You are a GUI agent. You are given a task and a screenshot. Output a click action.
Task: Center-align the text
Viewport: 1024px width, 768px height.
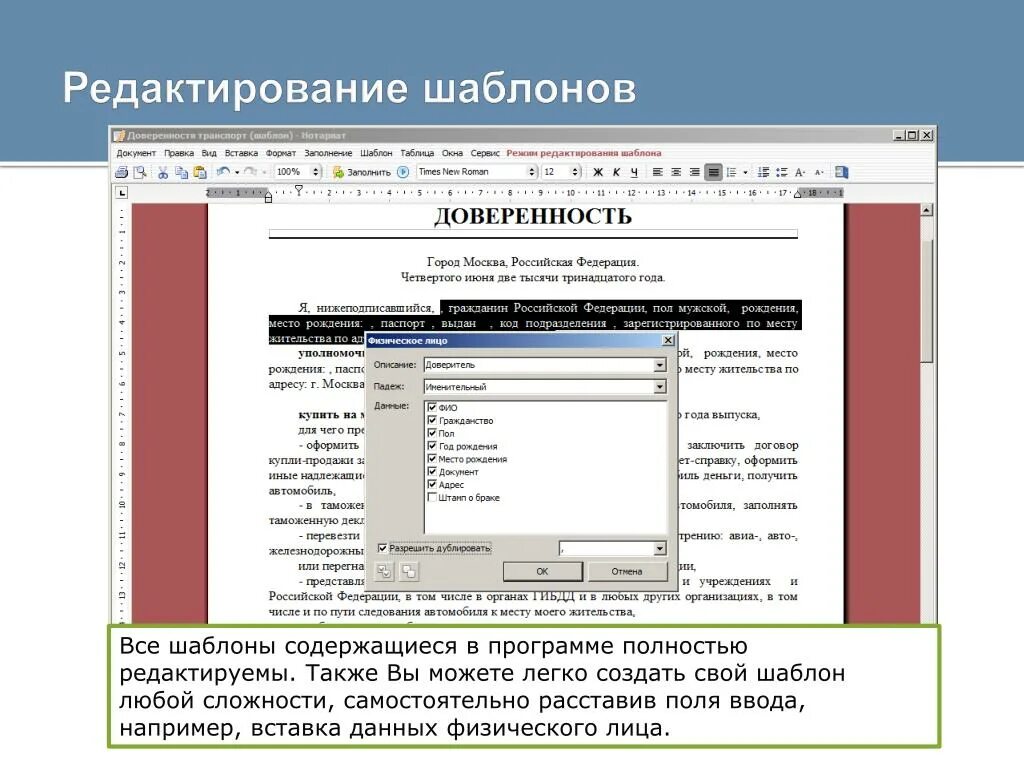coord(676,172)
